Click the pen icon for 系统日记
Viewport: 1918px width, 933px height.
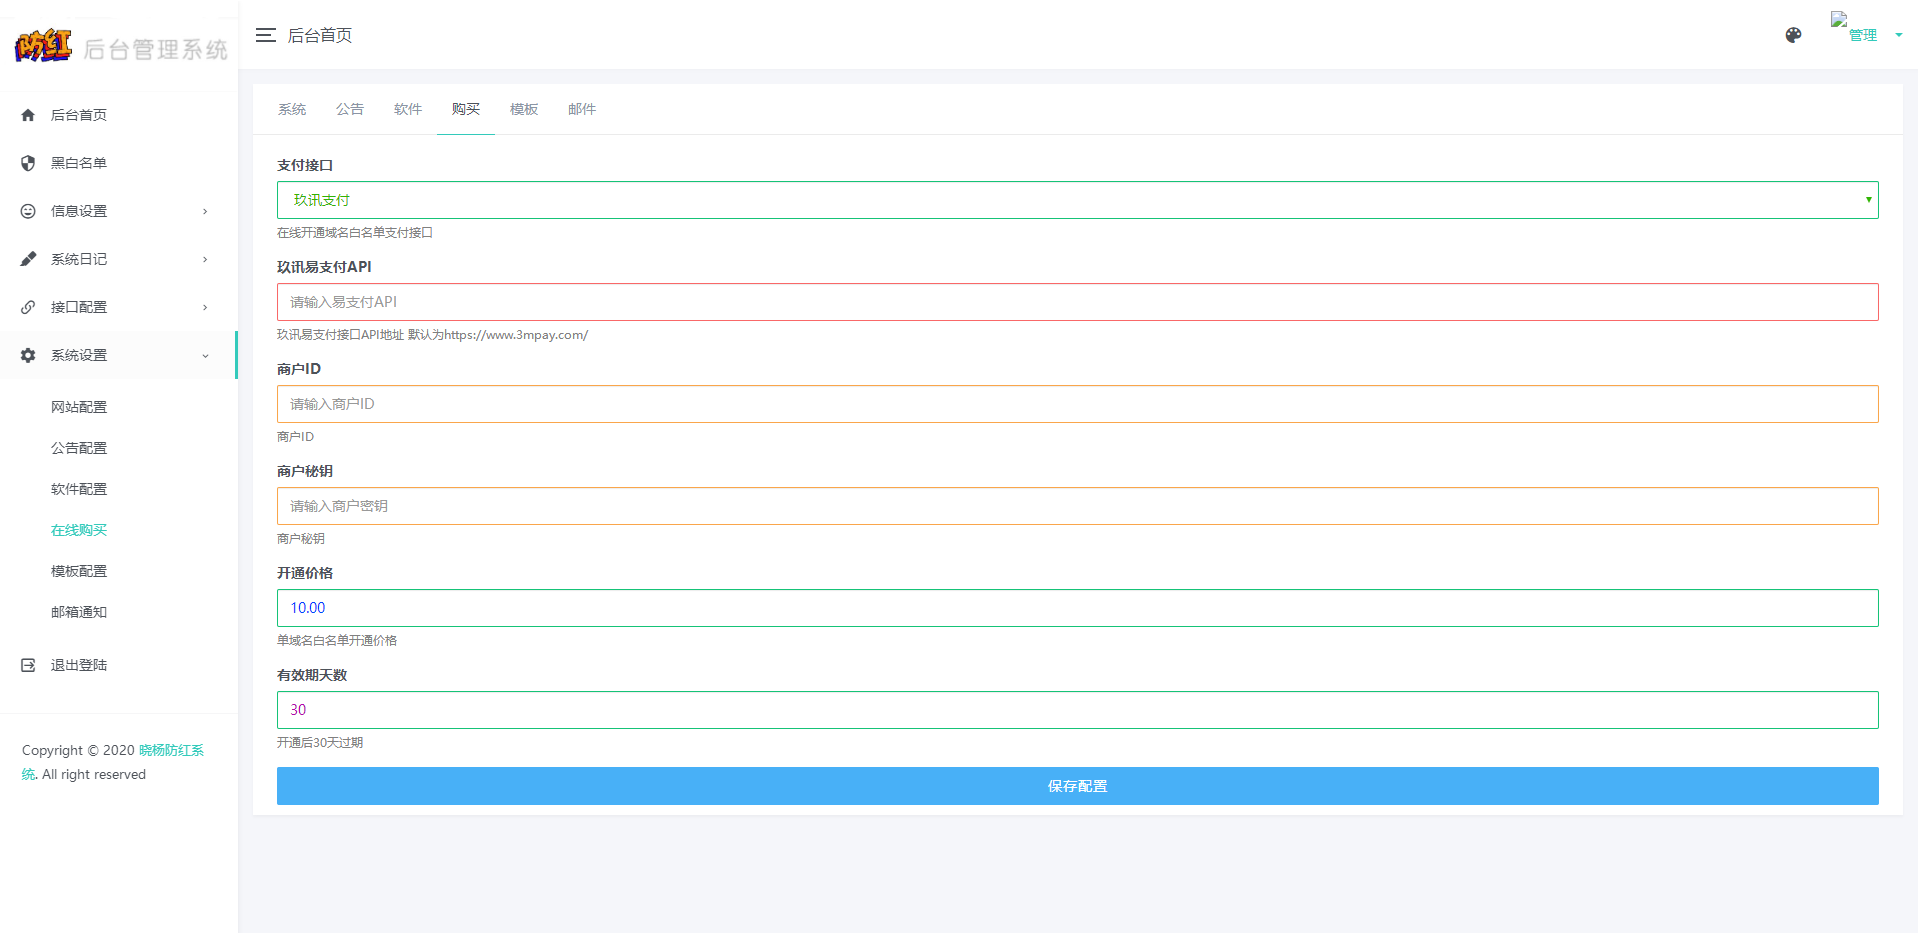[28, 259]
